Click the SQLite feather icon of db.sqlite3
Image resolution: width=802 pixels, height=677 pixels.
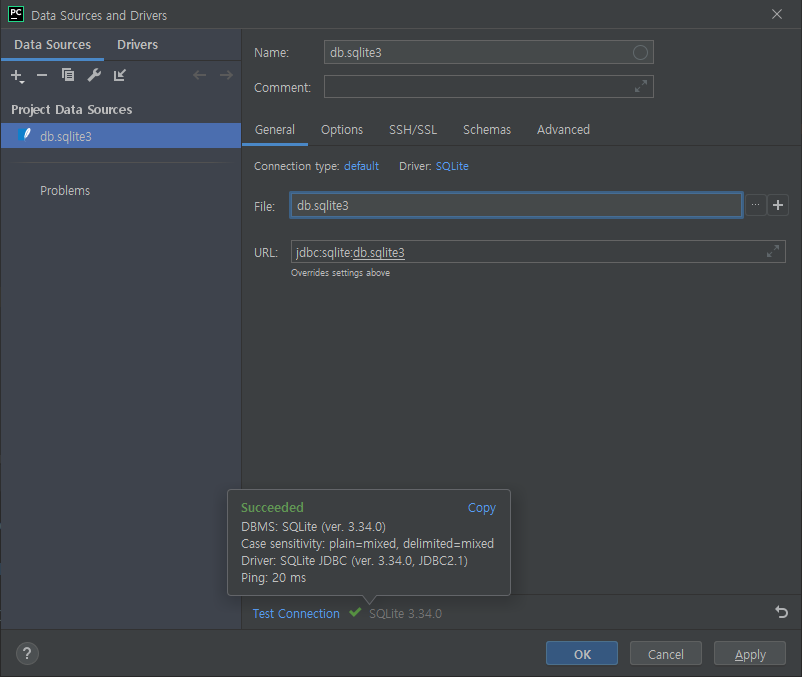25,135
